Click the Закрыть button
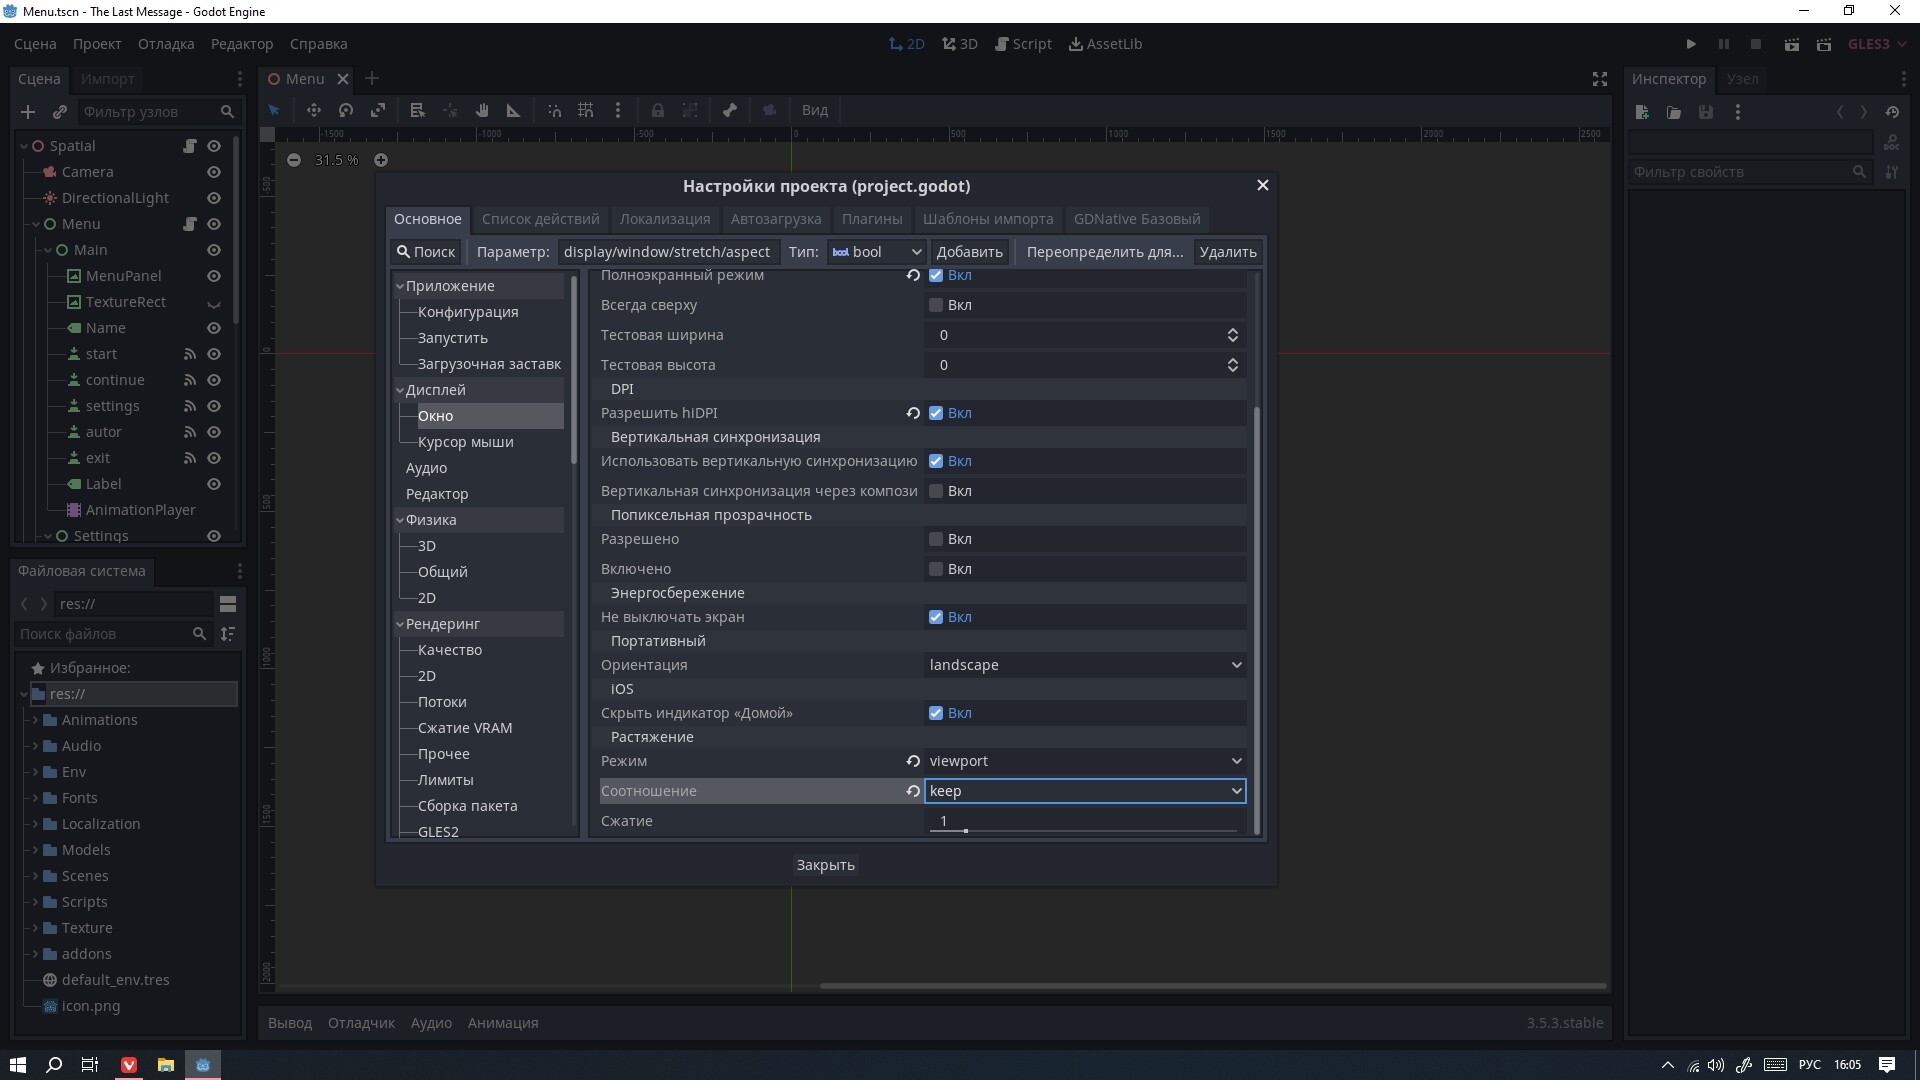1920x1080 pixels. [826, 865]
